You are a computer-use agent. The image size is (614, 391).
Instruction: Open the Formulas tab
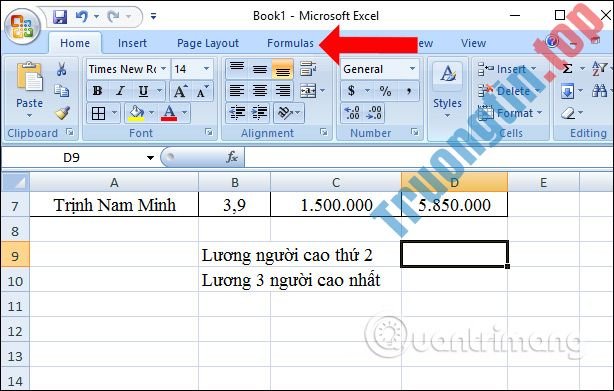click(x=290, y=43)
